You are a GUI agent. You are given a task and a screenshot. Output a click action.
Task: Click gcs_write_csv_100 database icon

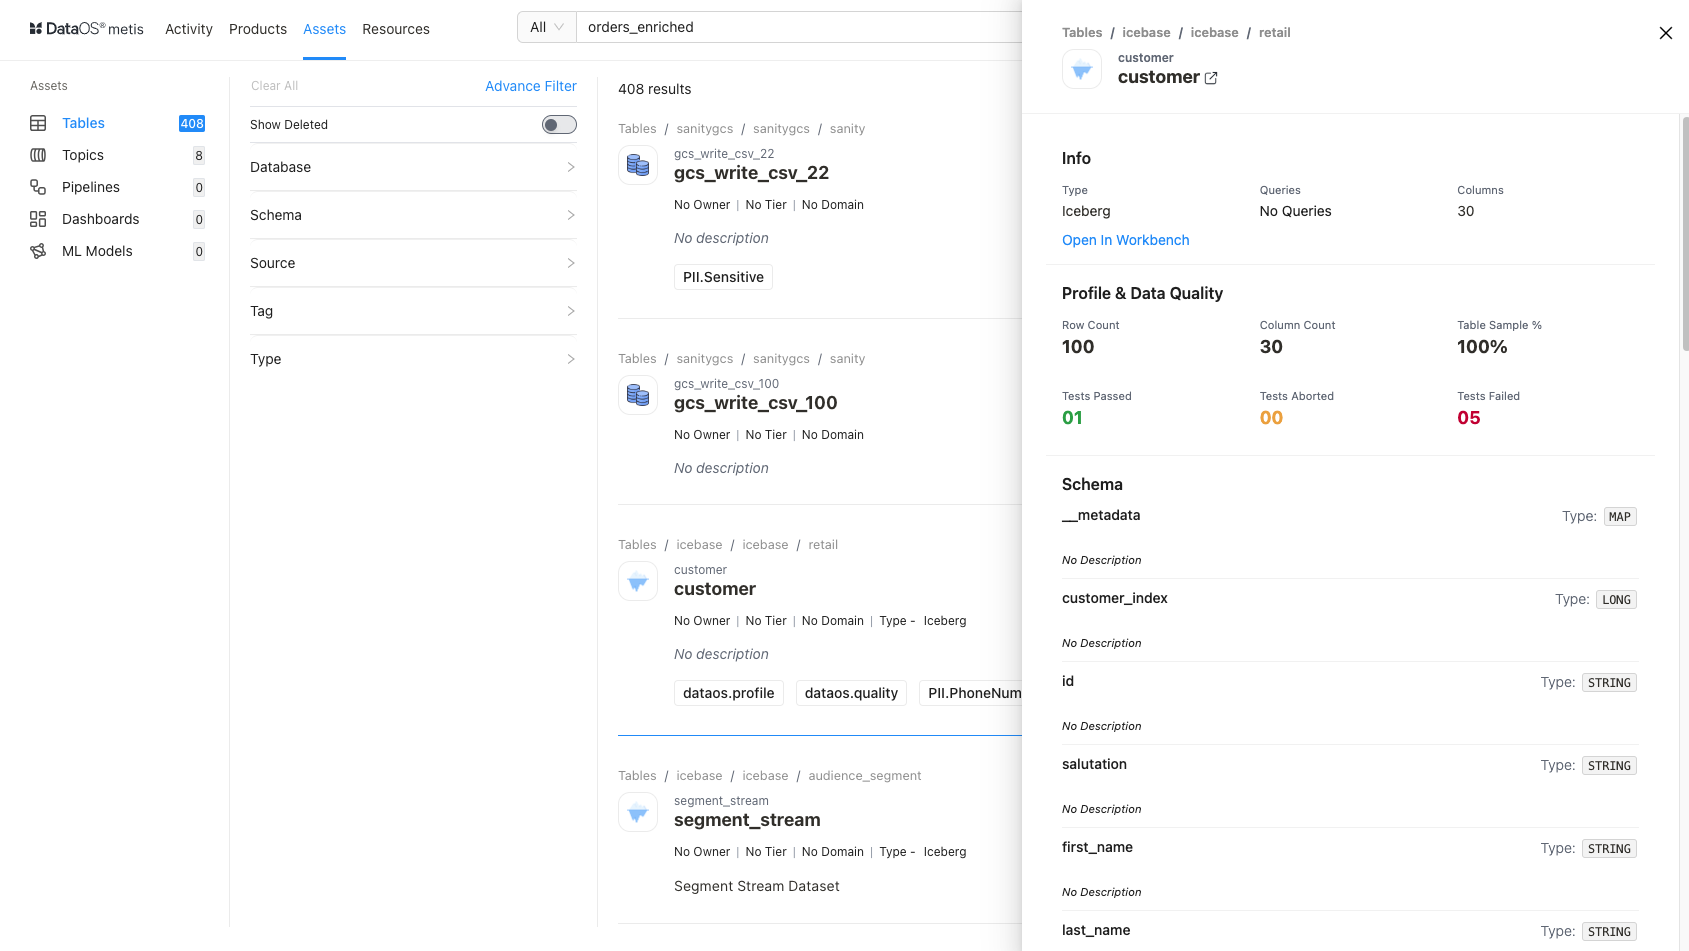coord(638,395)
